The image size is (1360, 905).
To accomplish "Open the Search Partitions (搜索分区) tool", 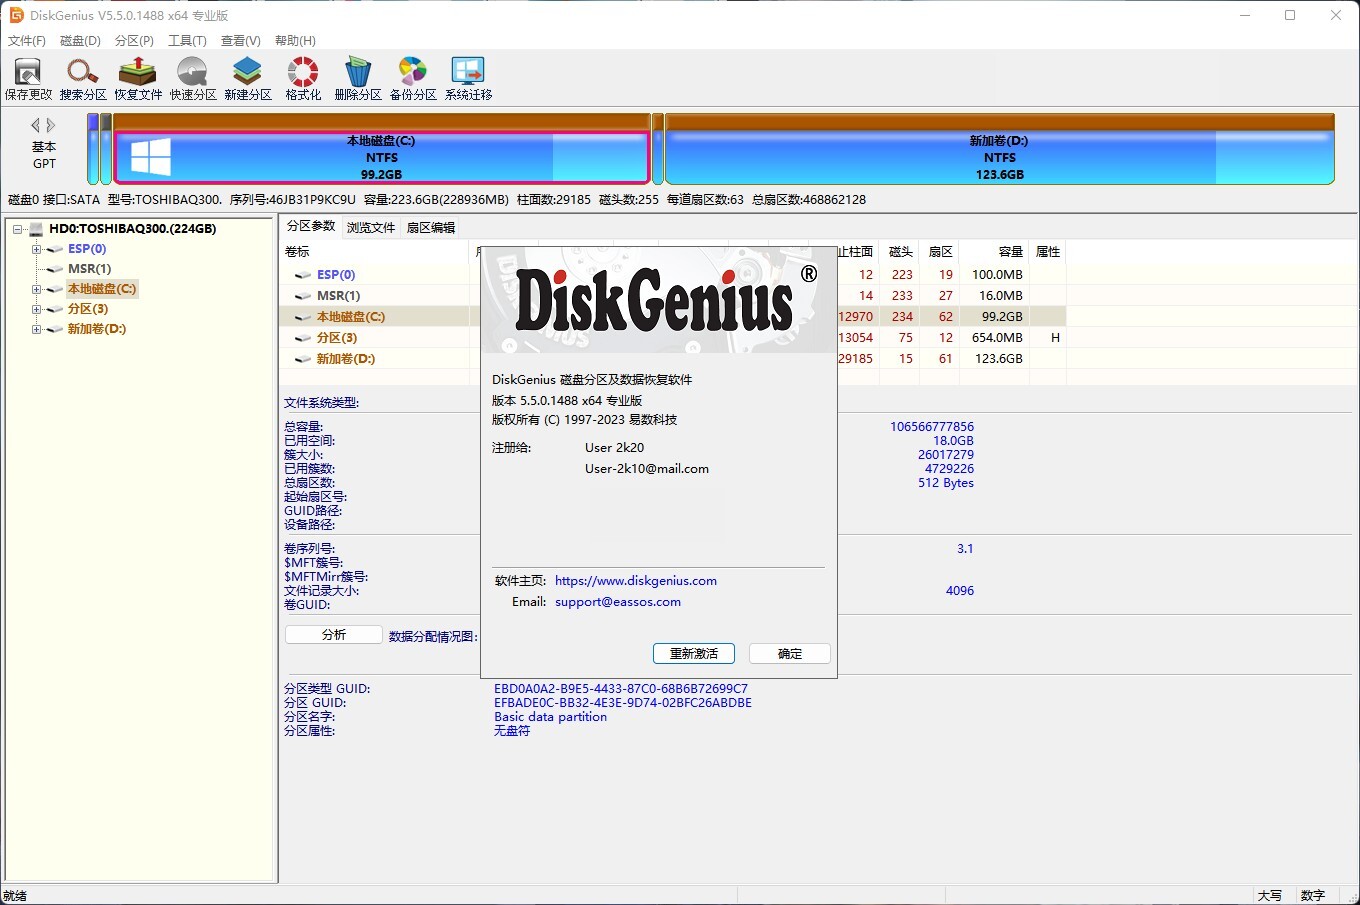I will 83,78.
